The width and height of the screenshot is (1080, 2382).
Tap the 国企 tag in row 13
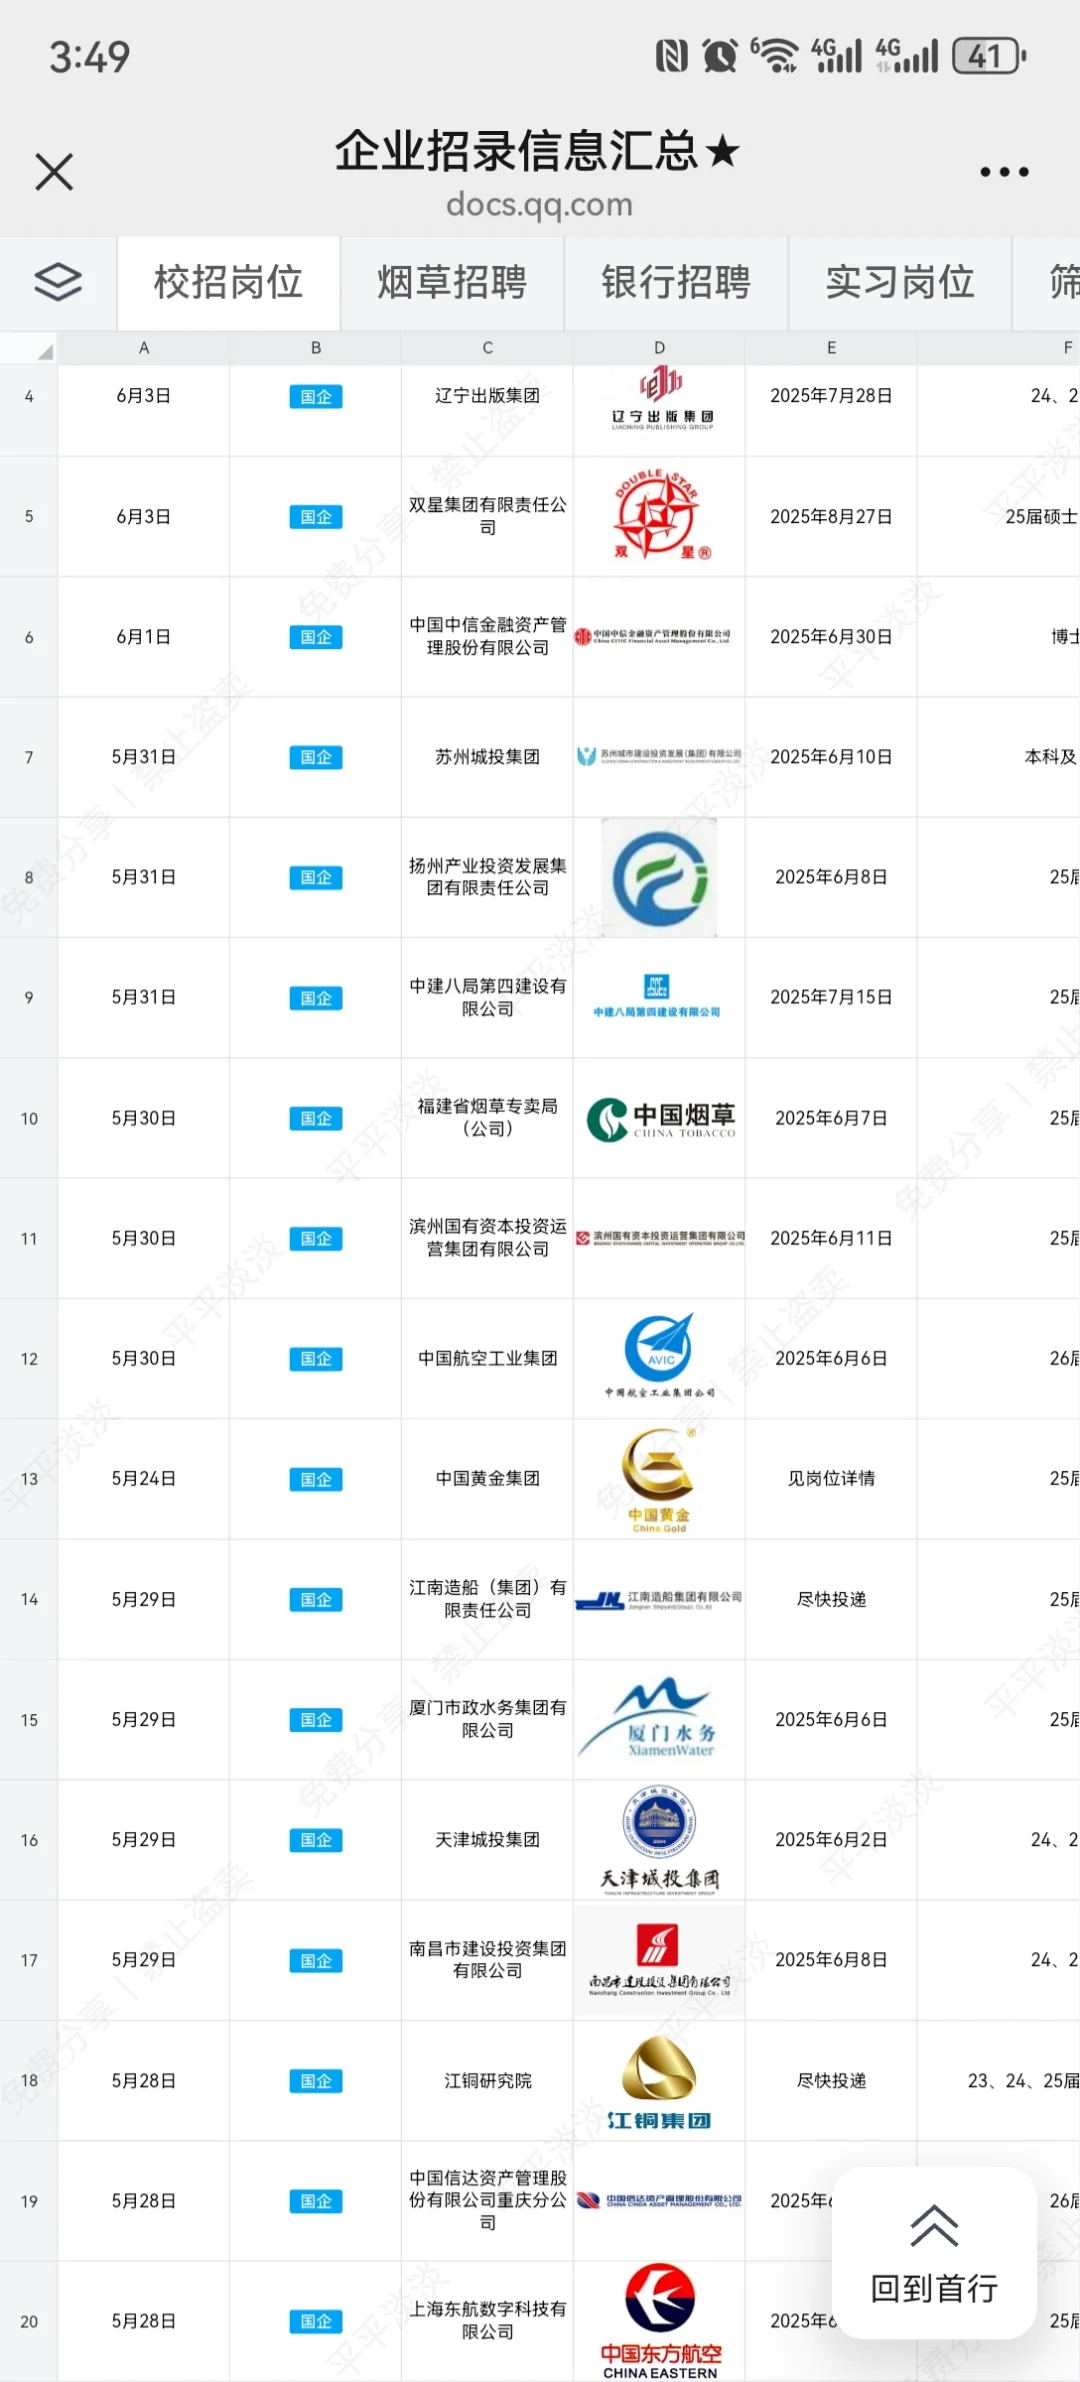pyautogui.click(x=316, y=1479)
